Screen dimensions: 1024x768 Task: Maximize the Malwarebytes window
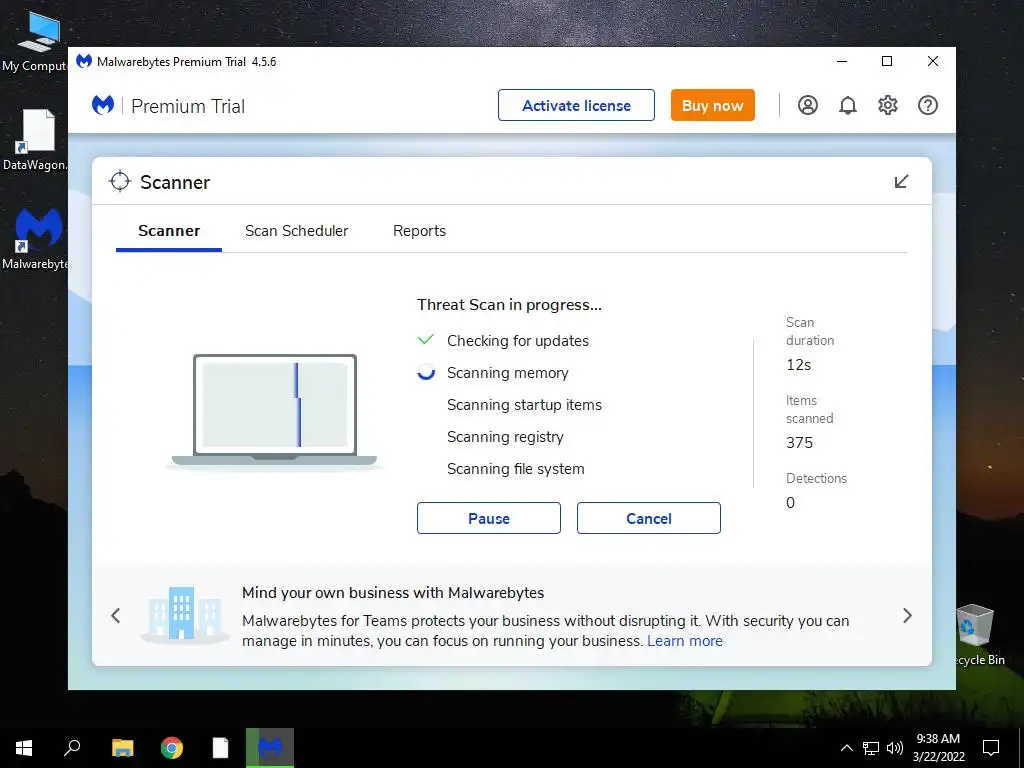(887, 61)
